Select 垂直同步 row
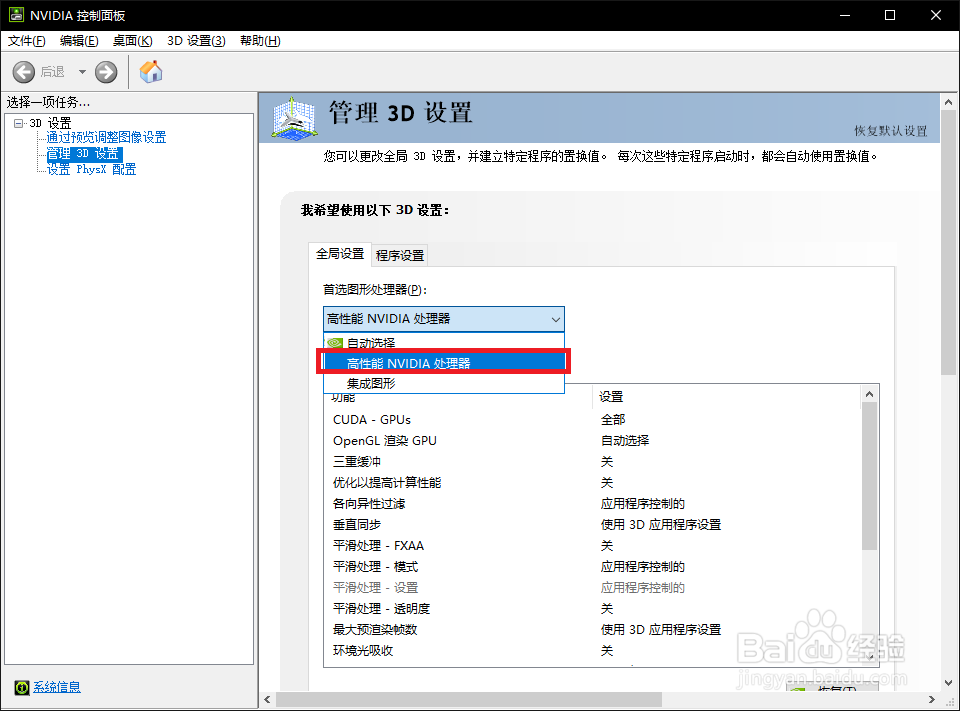This screenshot has width=960, height=711. click(592, 524)
